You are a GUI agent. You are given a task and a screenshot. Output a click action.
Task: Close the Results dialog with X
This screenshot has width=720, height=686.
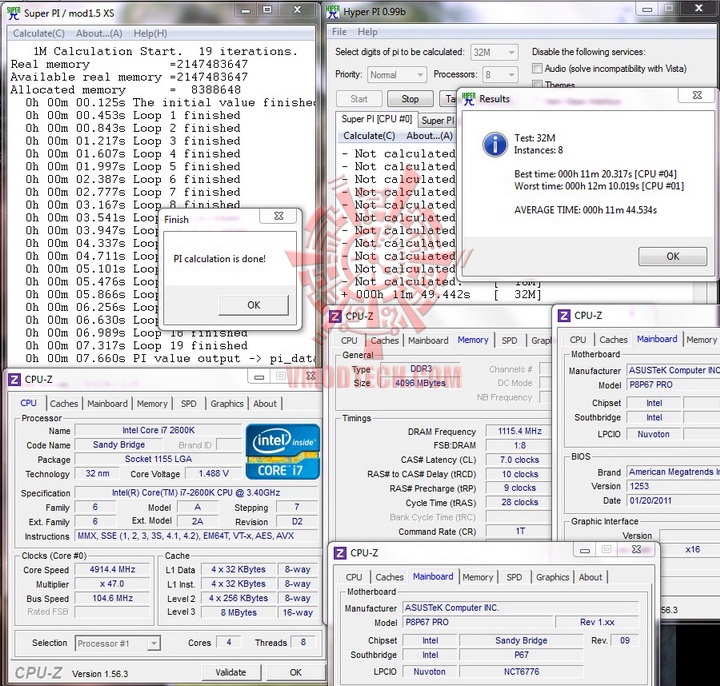tap(697, 95)
